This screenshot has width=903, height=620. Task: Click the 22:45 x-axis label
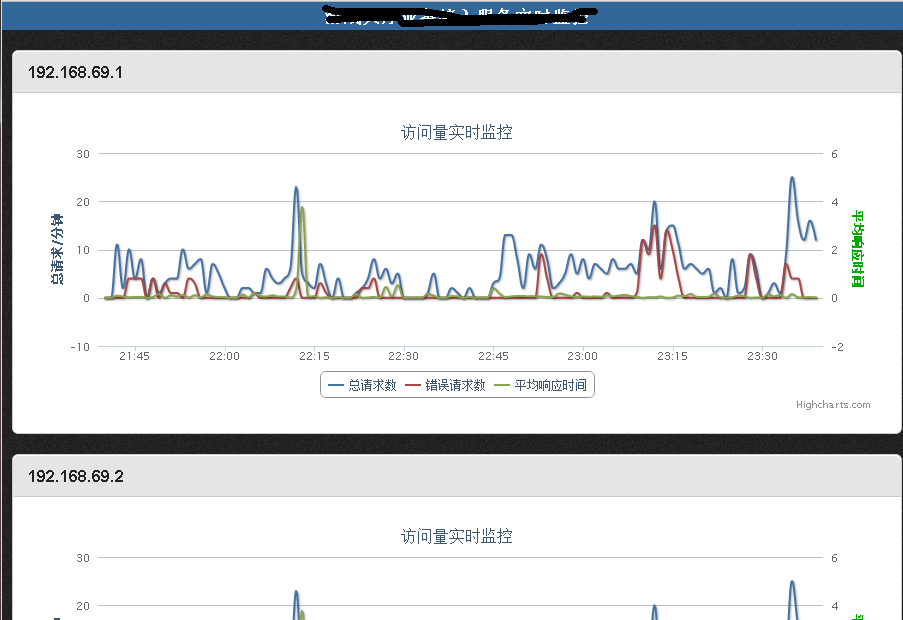[x=493, y=356]
